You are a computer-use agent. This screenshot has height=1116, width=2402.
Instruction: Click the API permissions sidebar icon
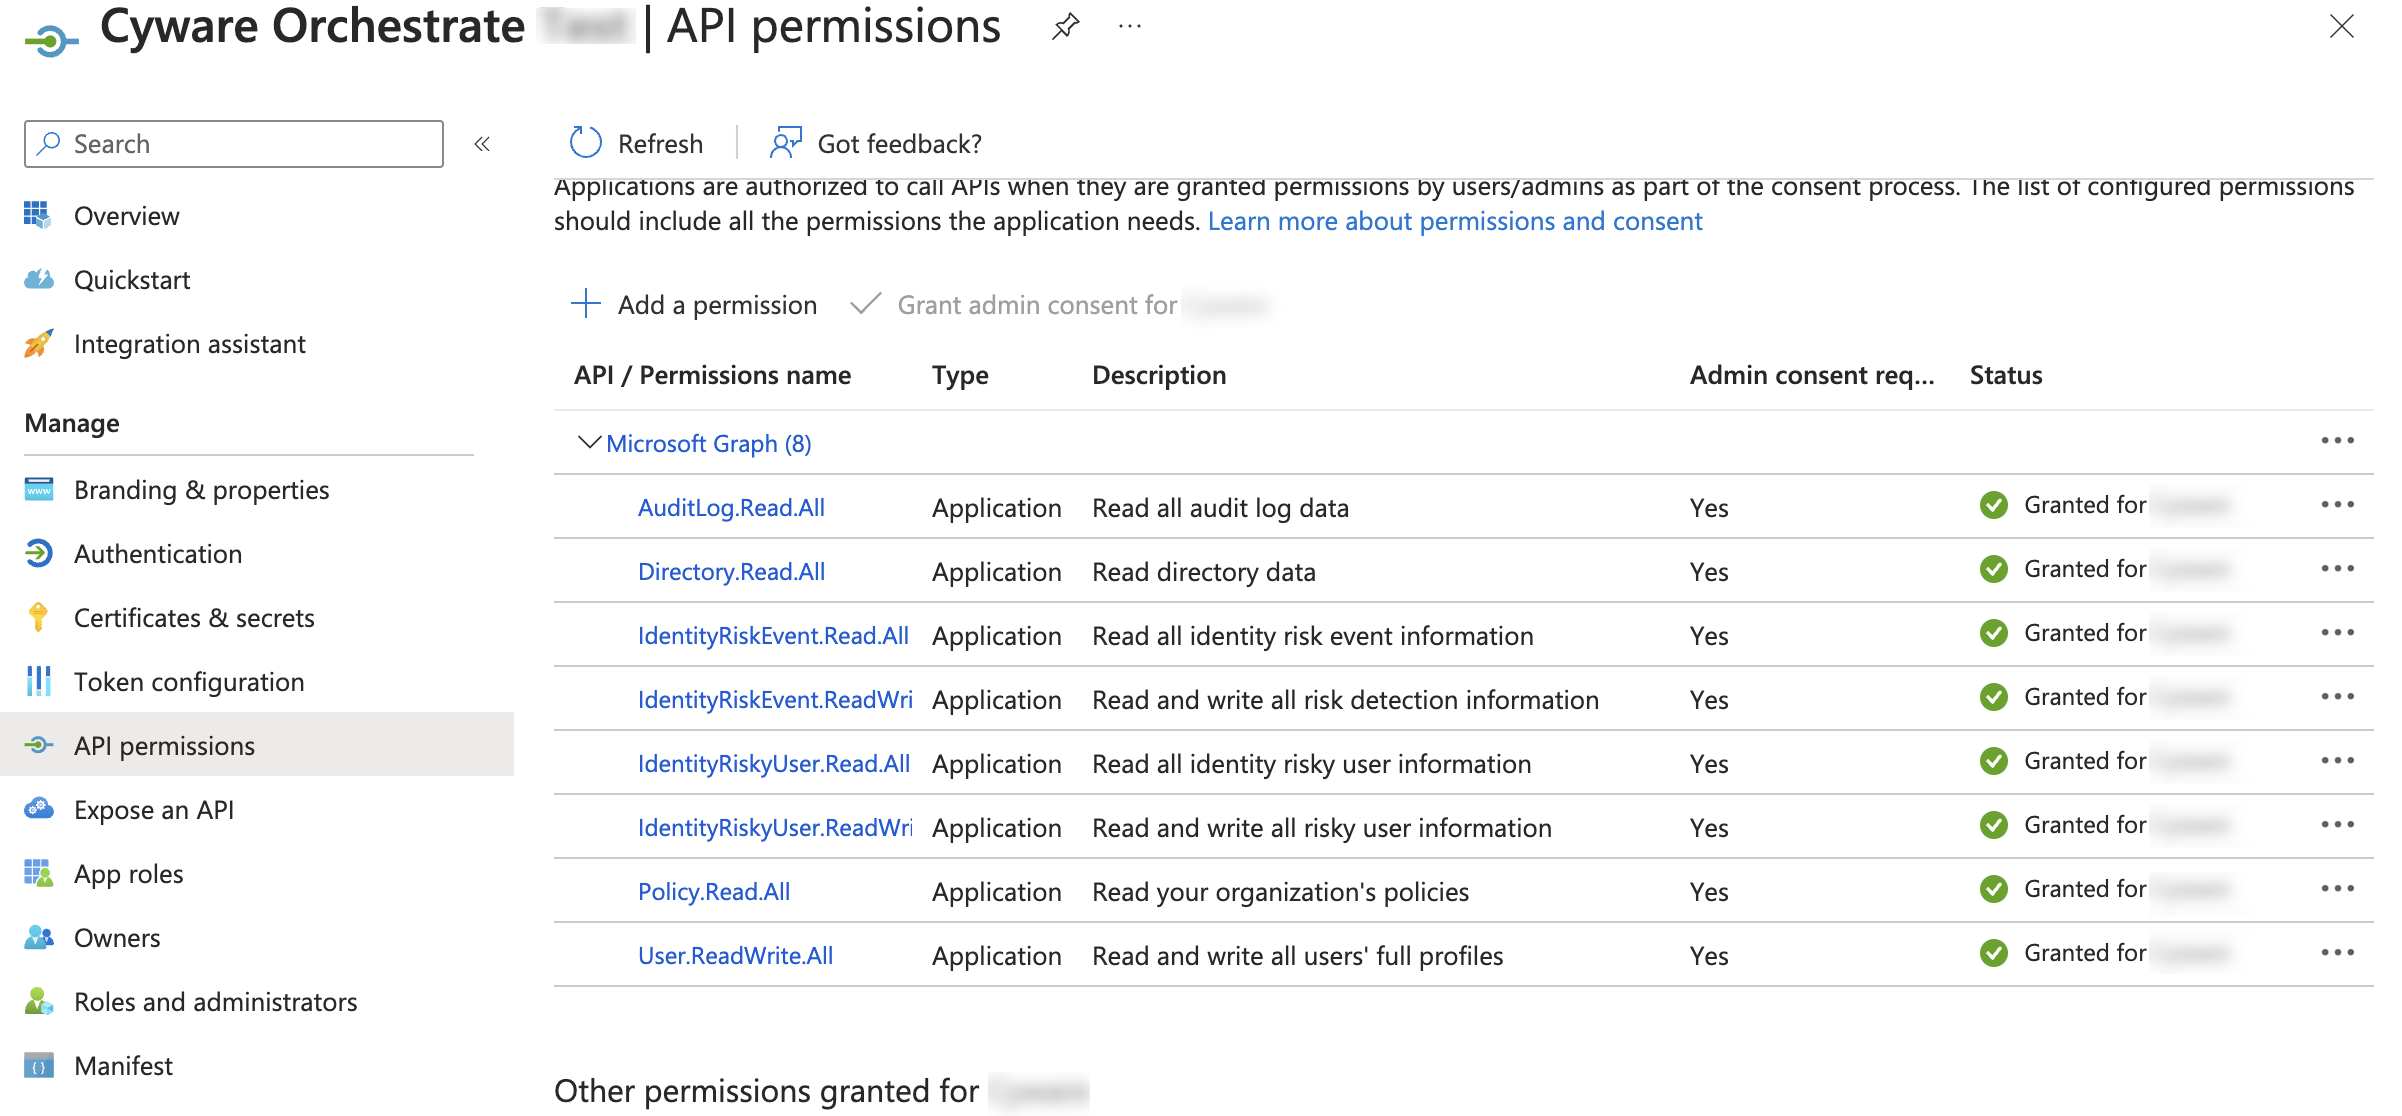point(38,745)
